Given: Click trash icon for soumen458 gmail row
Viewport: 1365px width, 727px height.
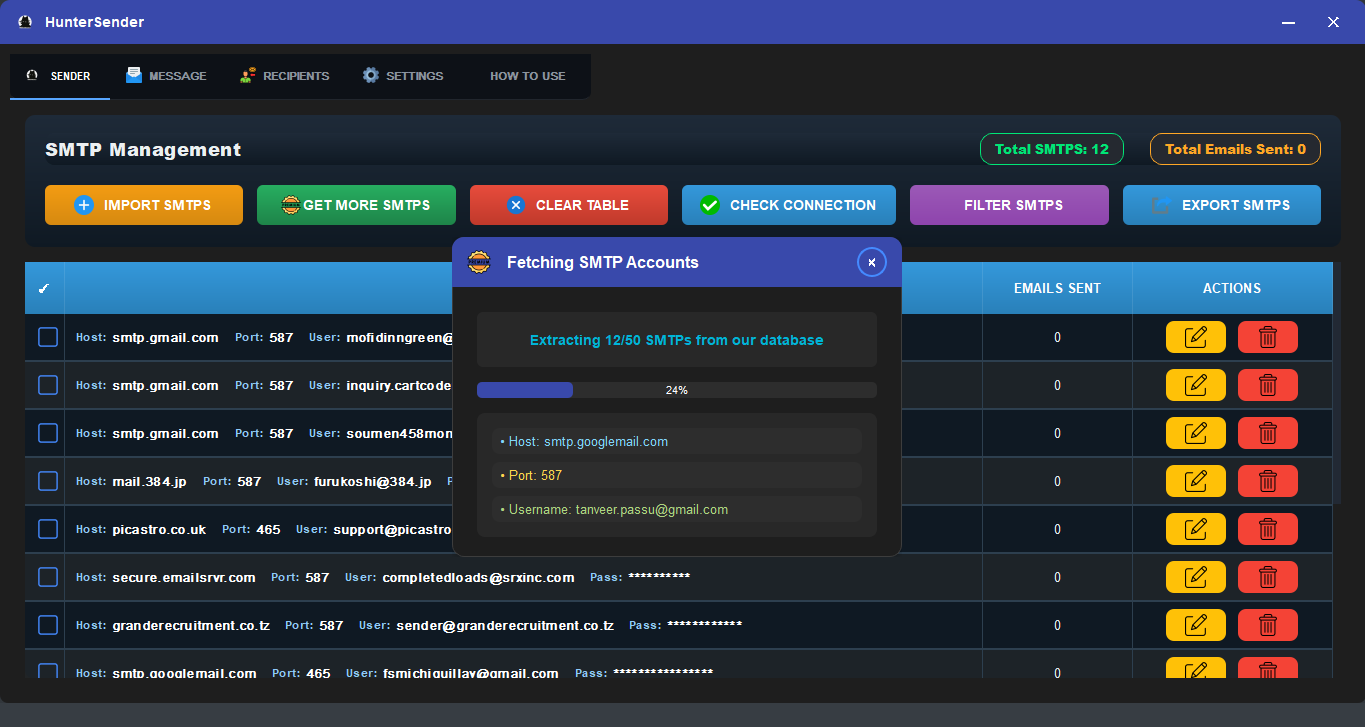Looking at the screenshot, I should point(1267,434).
